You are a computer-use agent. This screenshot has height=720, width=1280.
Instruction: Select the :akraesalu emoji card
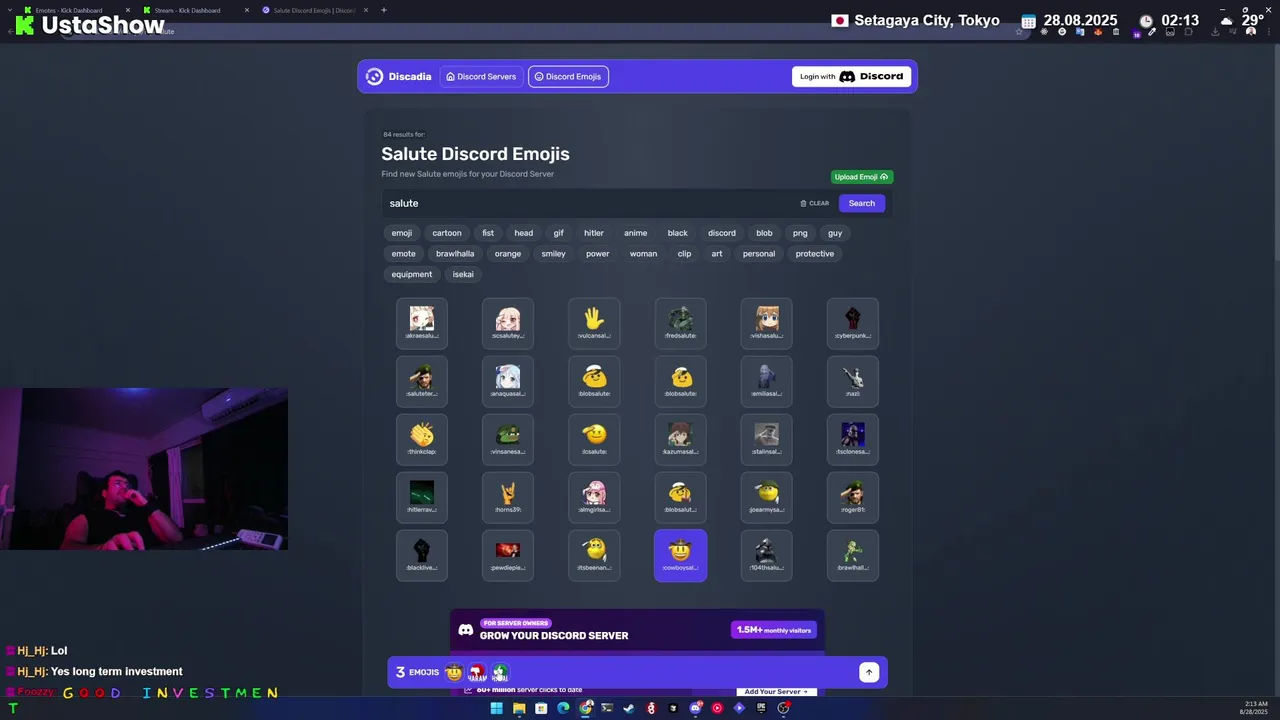click(x=422, y=323)
